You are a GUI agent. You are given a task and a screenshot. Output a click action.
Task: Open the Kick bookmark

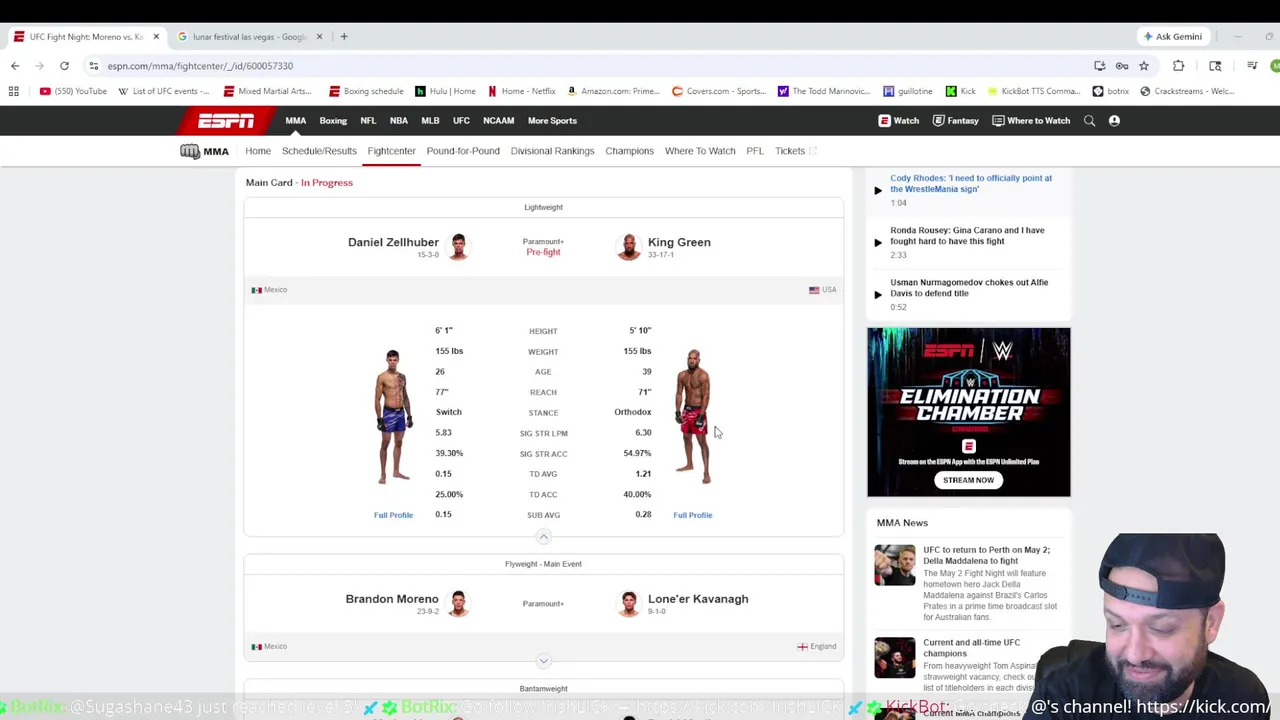(961, 91)
